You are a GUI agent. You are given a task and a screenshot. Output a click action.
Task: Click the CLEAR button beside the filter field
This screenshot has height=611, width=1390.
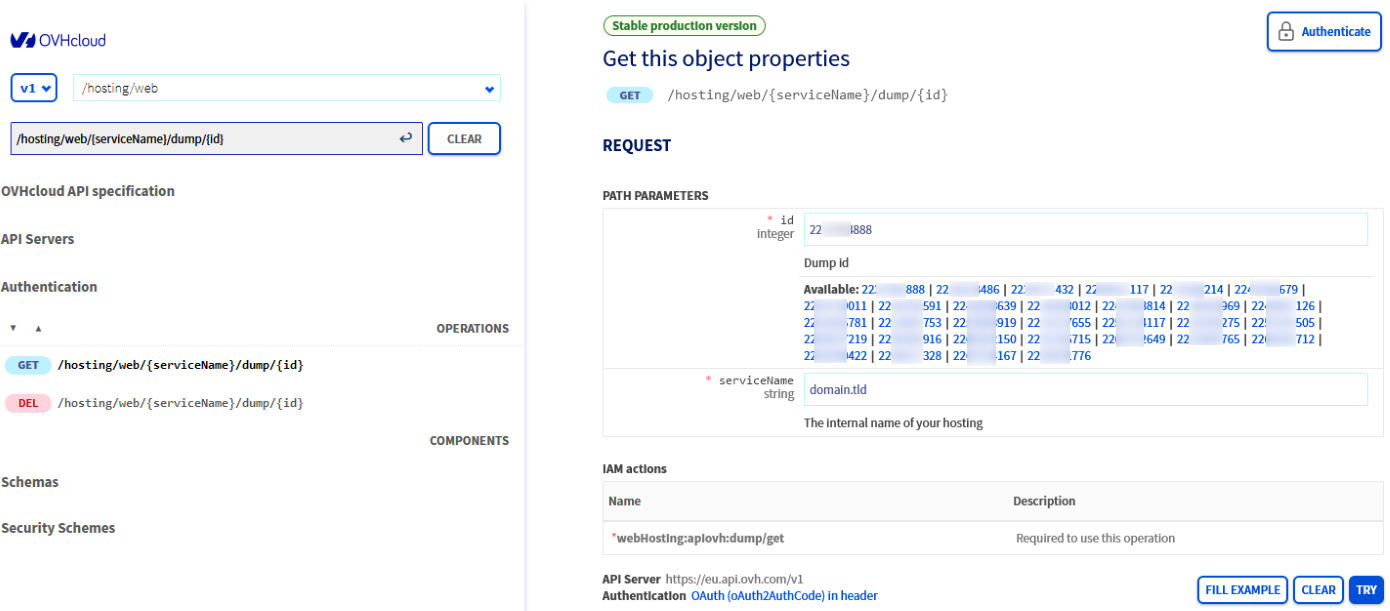tap(464, 139)
